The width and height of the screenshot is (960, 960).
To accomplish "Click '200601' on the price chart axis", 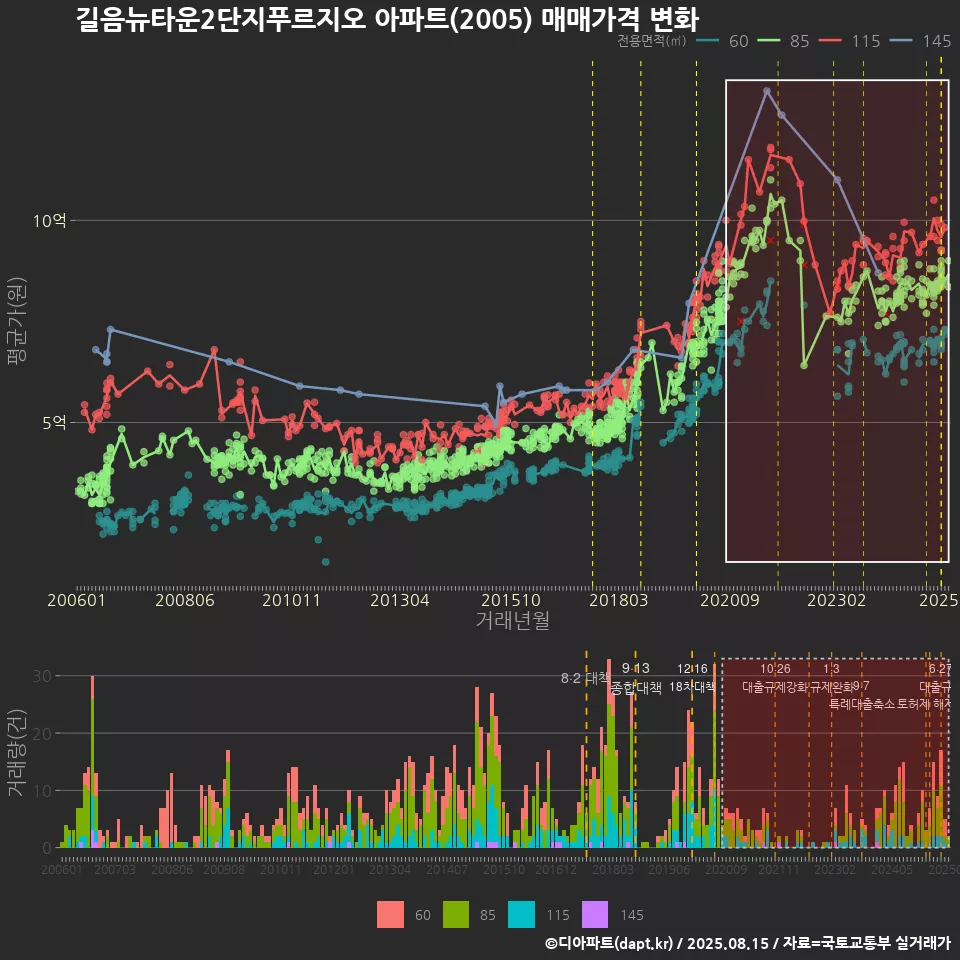I will click(x=77, y=600).
